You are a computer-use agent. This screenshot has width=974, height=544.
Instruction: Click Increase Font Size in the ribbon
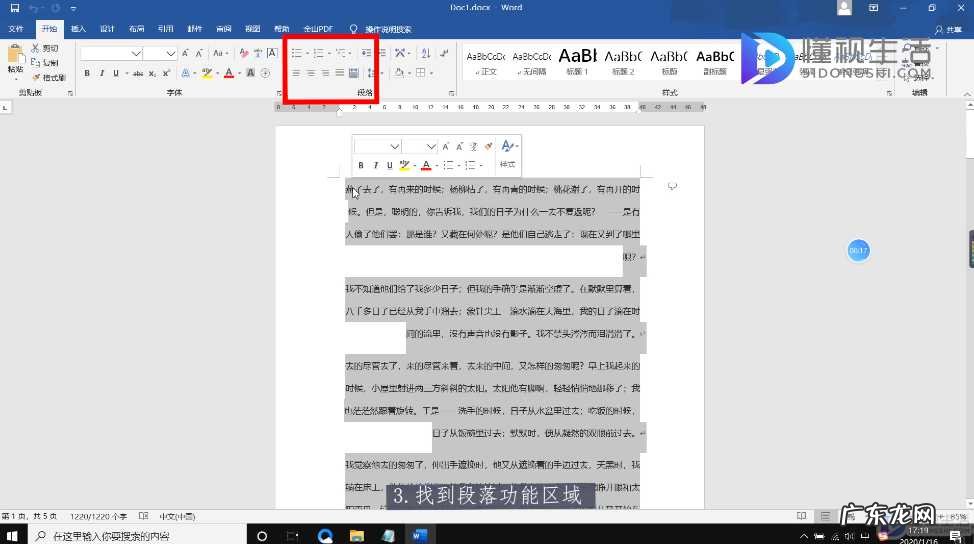point(185,53)
